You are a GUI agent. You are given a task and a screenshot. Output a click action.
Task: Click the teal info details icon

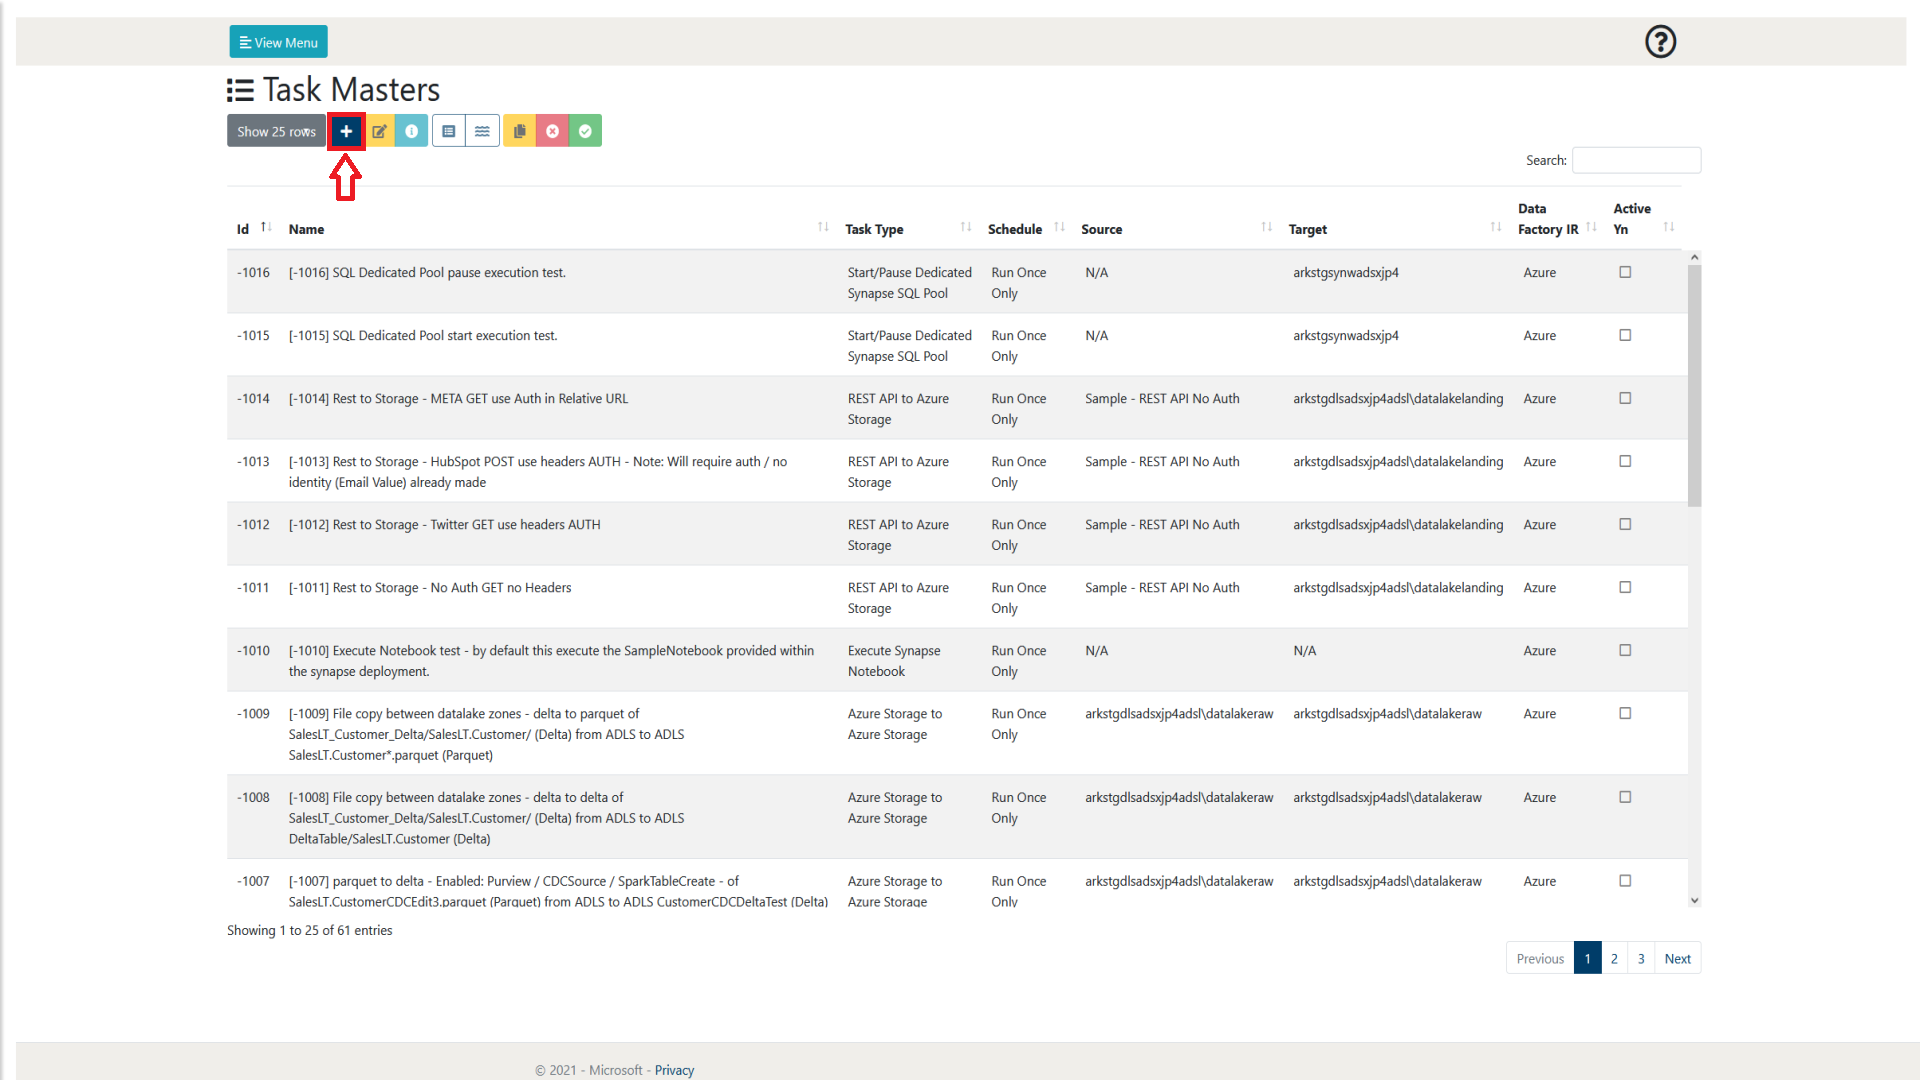pos(411,131)
